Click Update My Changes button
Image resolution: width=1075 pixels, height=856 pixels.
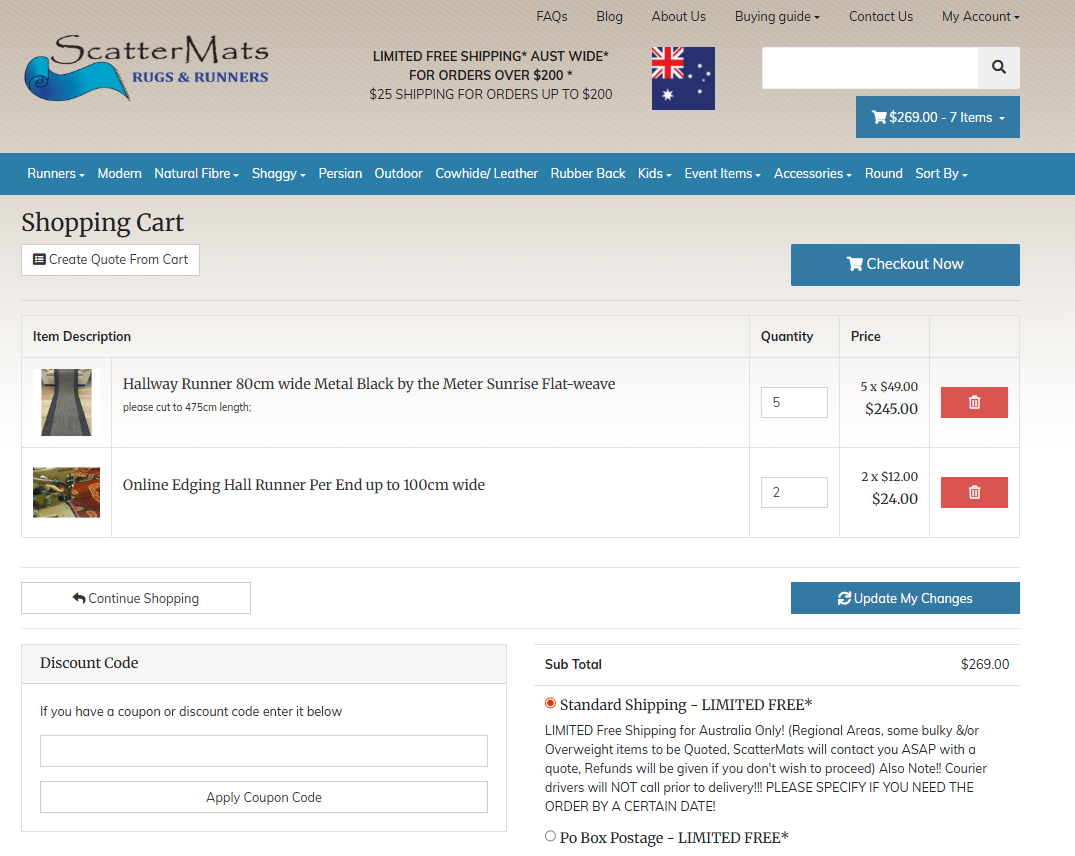click(905, 598)
